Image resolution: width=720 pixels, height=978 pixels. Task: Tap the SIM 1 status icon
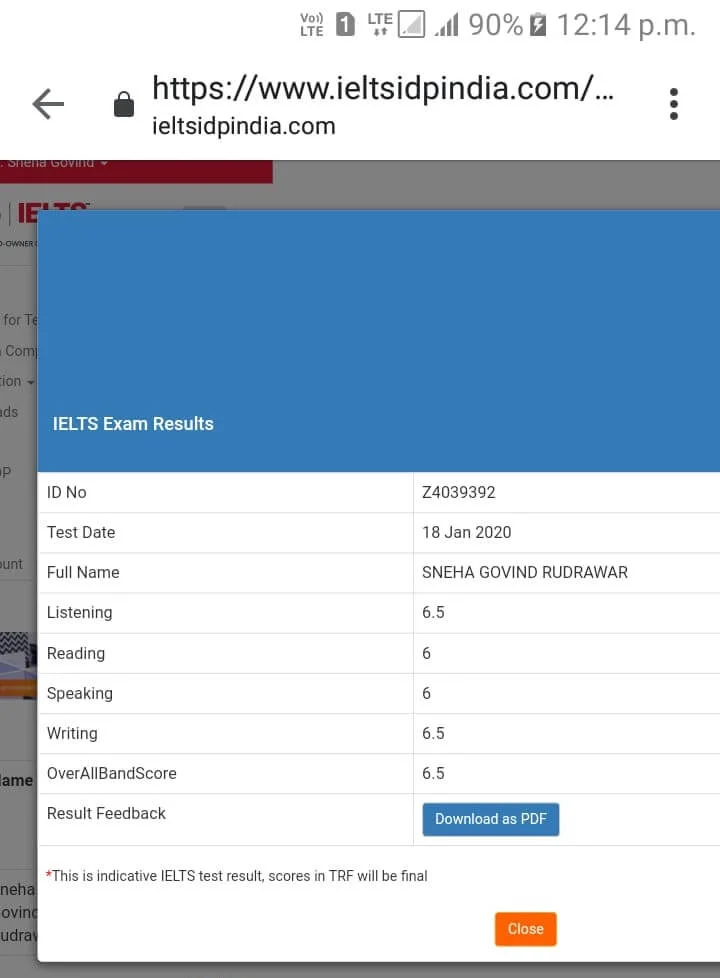pos(345,25)
